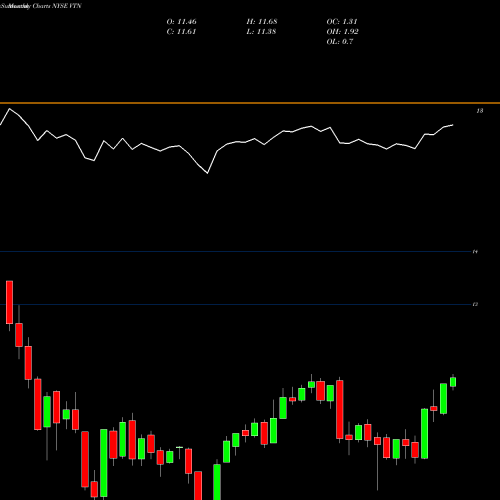Click the right end of the white indicator line
This screenshot has width=500, height=500.
(x=452, y=125)
